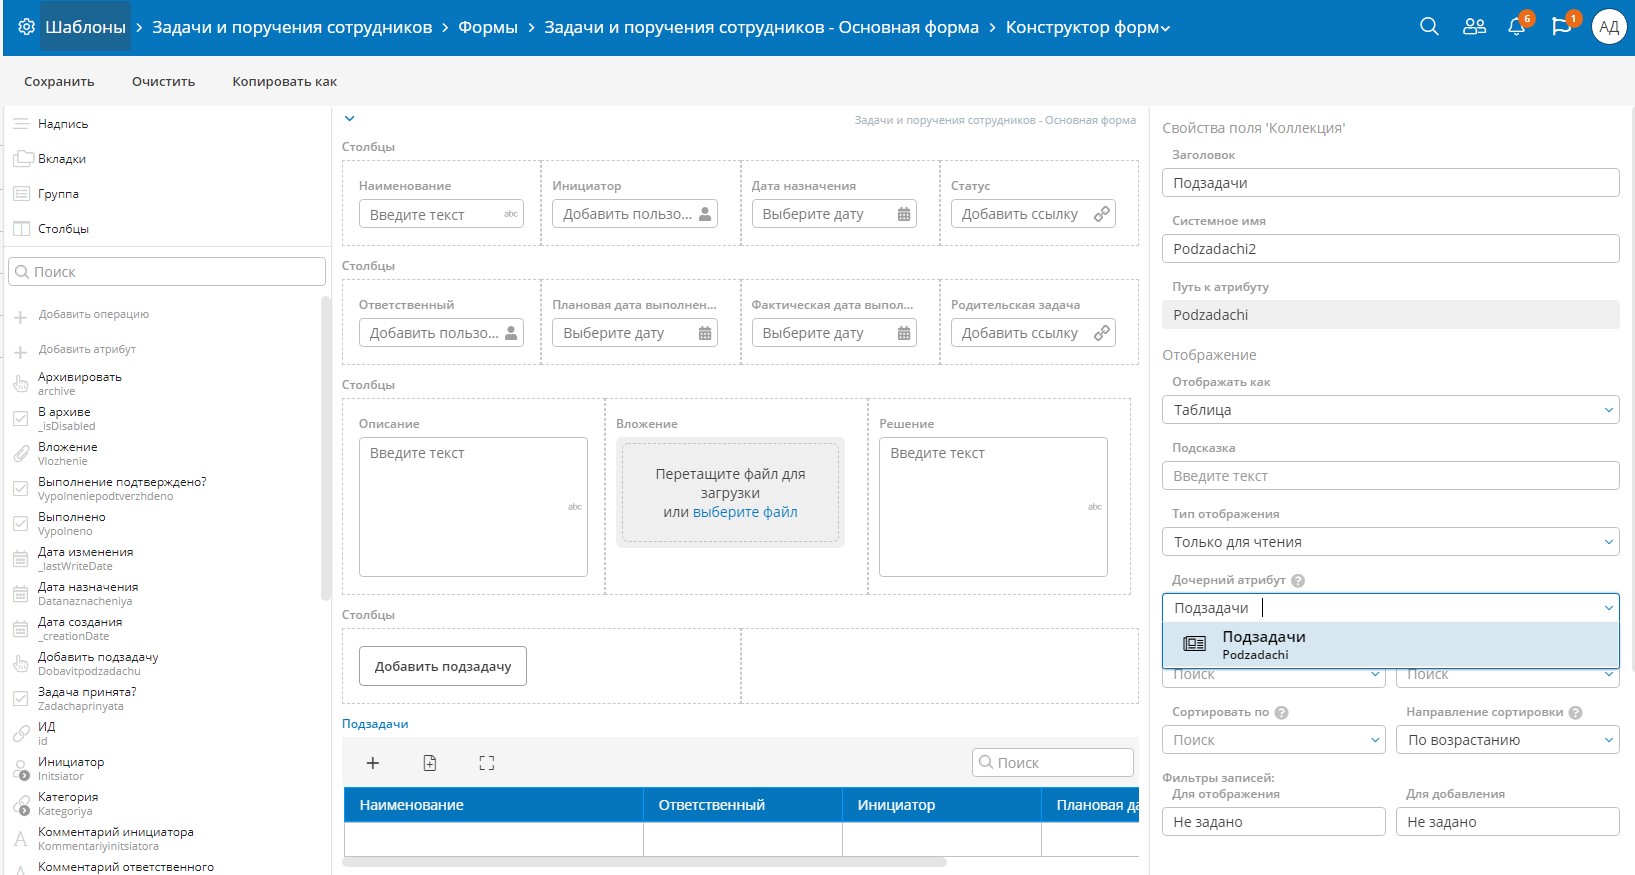This screenshot has height=875, width=1635.
Task: Click calendar icon in Фактическая дата выполнения field
Action: (904, 333)
